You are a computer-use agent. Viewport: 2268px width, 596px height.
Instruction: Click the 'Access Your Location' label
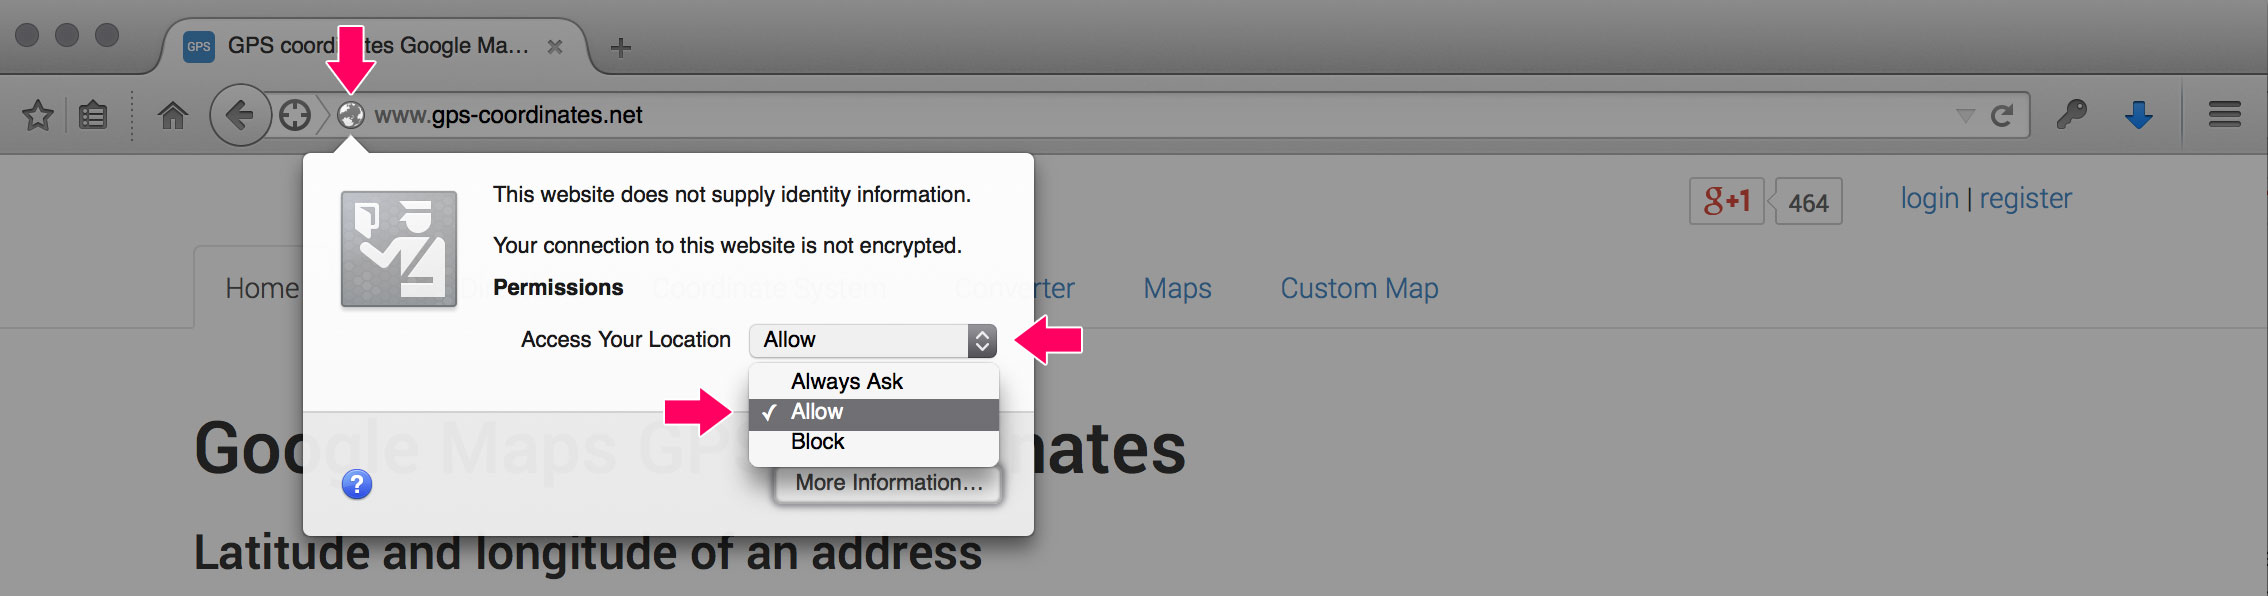[626, 340]
